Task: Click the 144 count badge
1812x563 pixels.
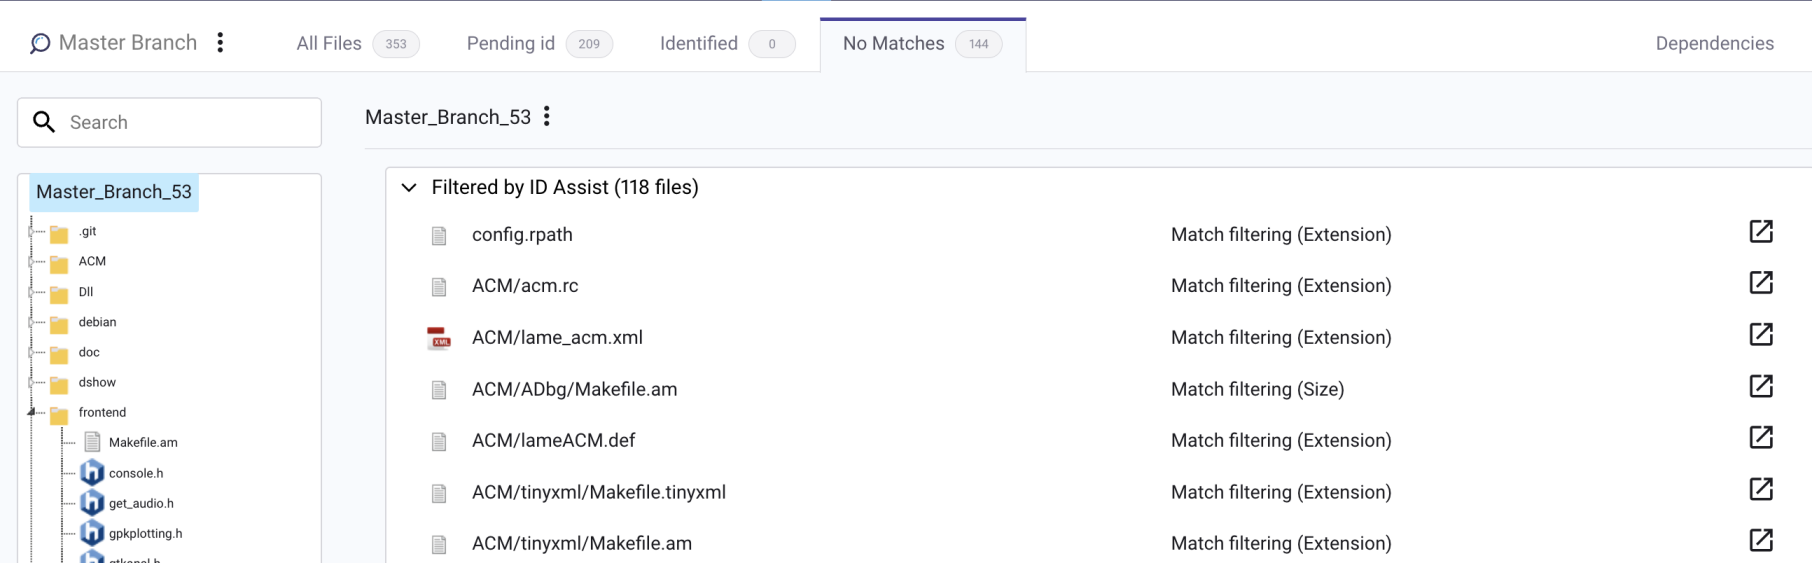Action: click(978, 44)
